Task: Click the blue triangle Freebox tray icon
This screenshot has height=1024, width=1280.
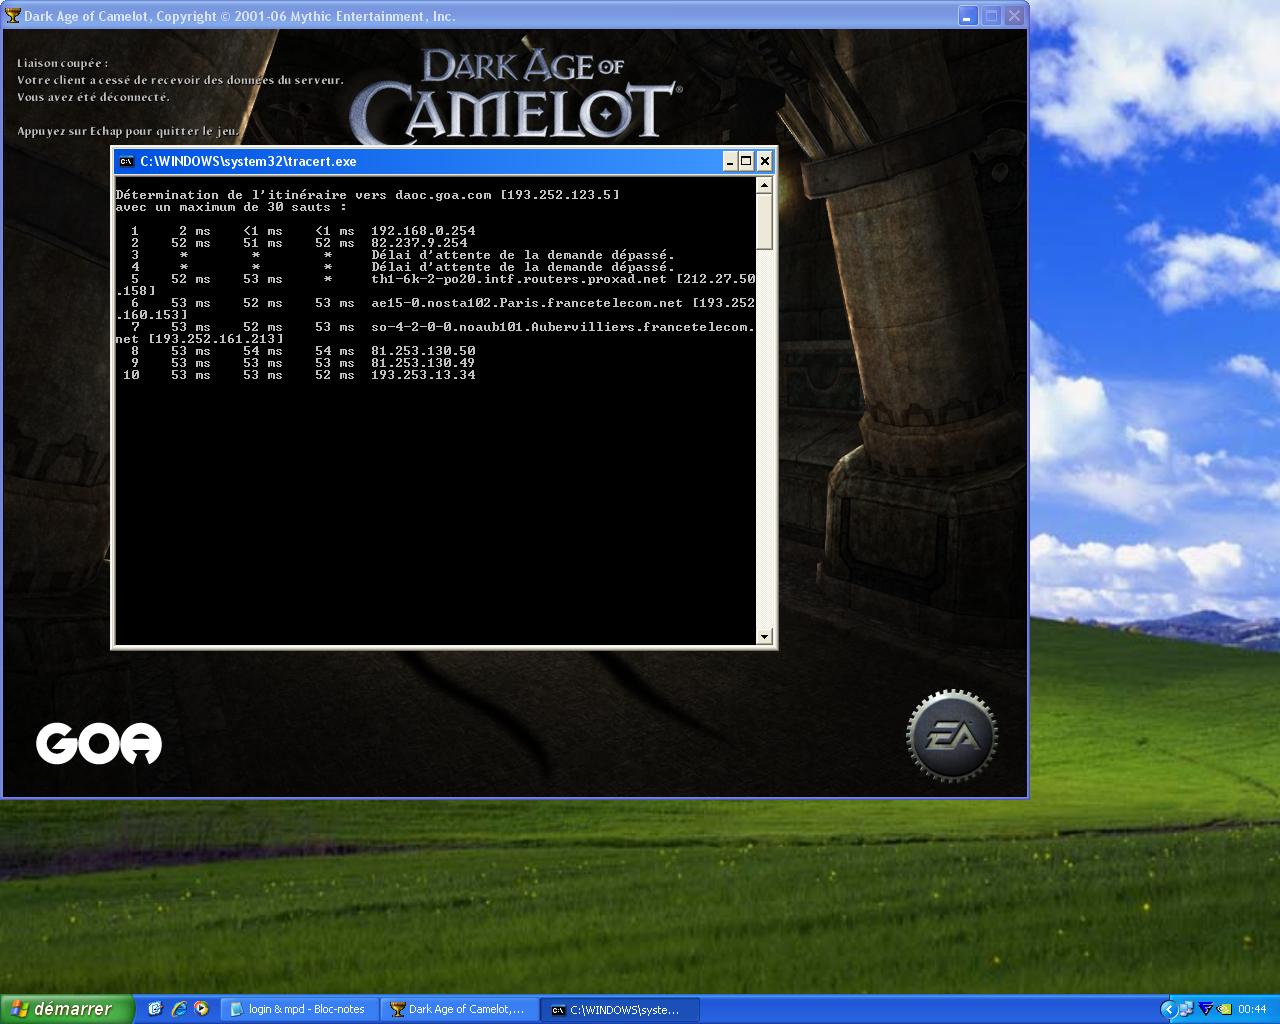Action: [1205, 1009]
